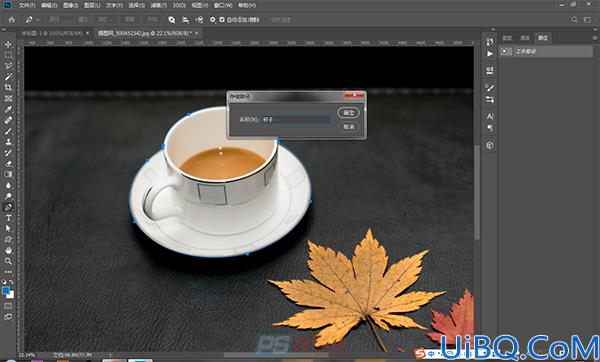Viewport: 600px width, 362px height.
Task: Select the History Brush tool
Action: 8,153
